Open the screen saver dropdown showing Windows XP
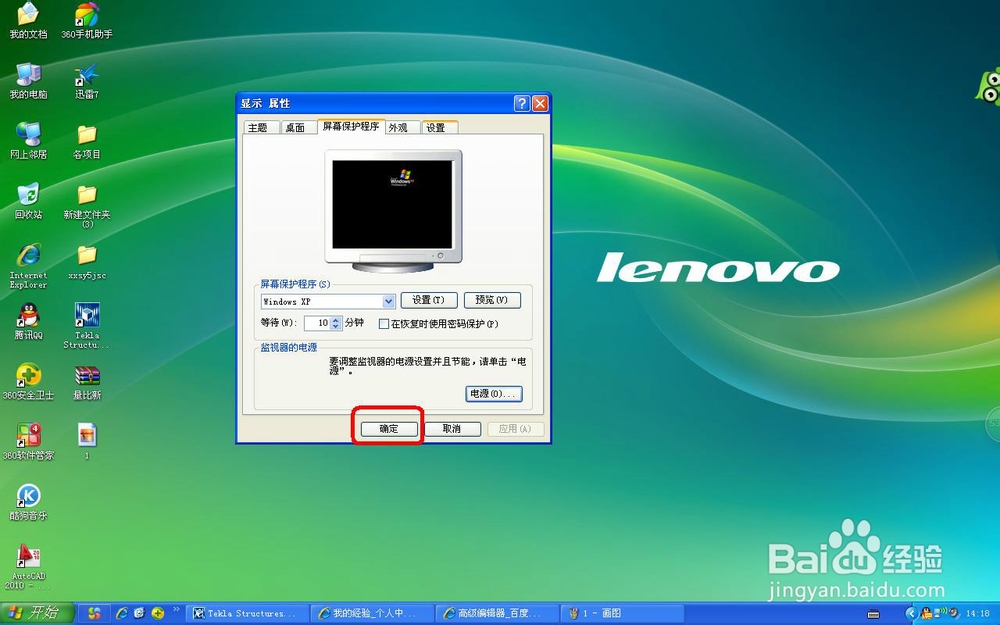 (x=388, y=301)
